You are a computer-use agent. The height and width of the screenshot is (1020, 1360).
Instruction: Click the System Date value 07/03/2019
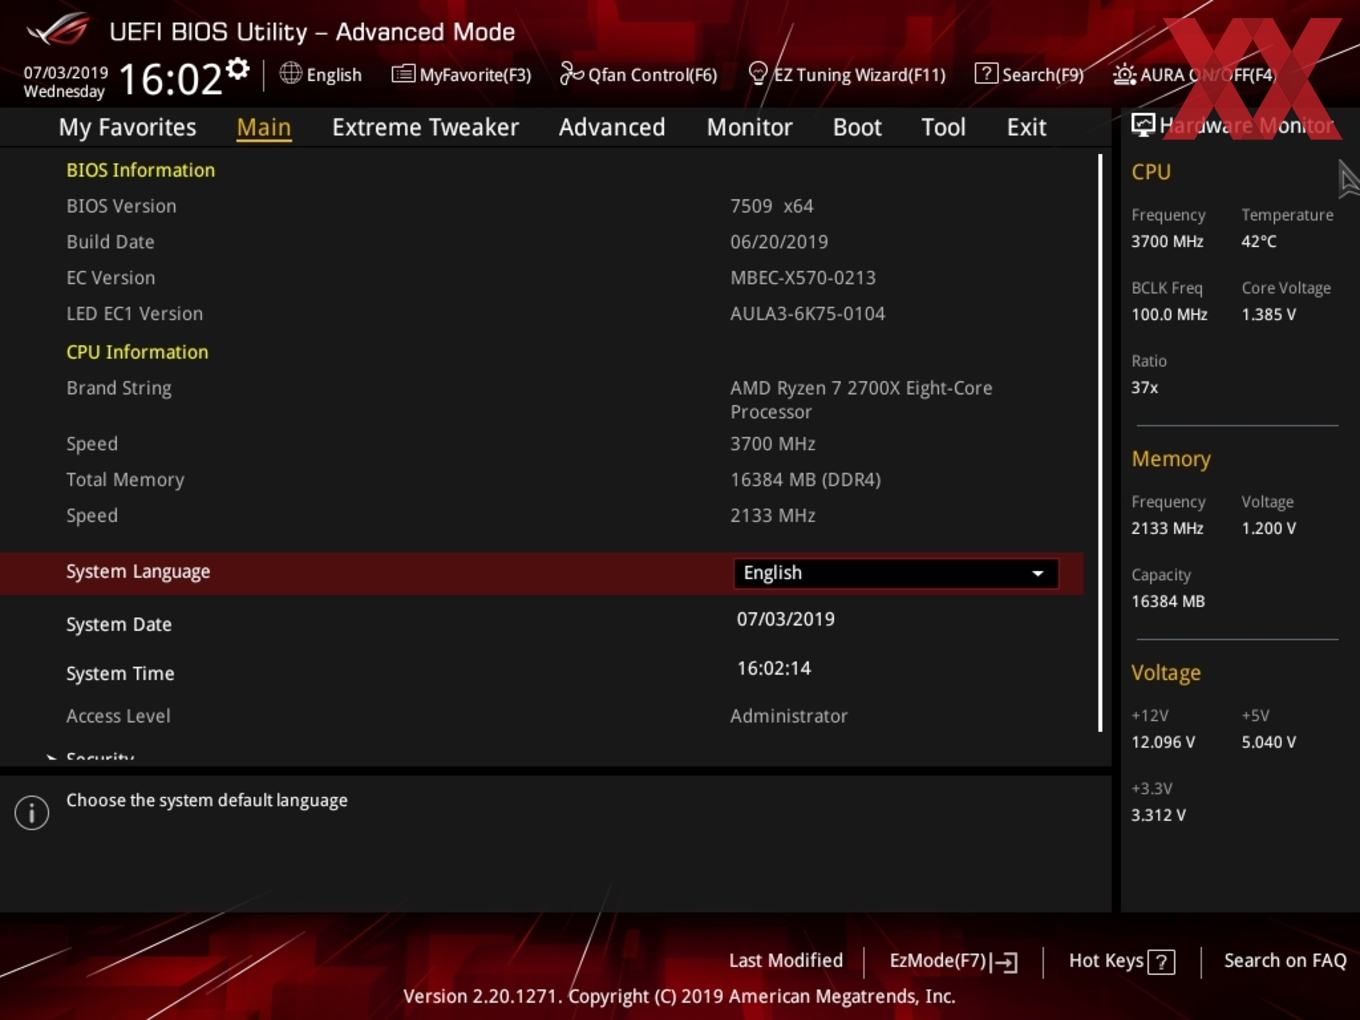pyautogui.click(x=785, y=619)
